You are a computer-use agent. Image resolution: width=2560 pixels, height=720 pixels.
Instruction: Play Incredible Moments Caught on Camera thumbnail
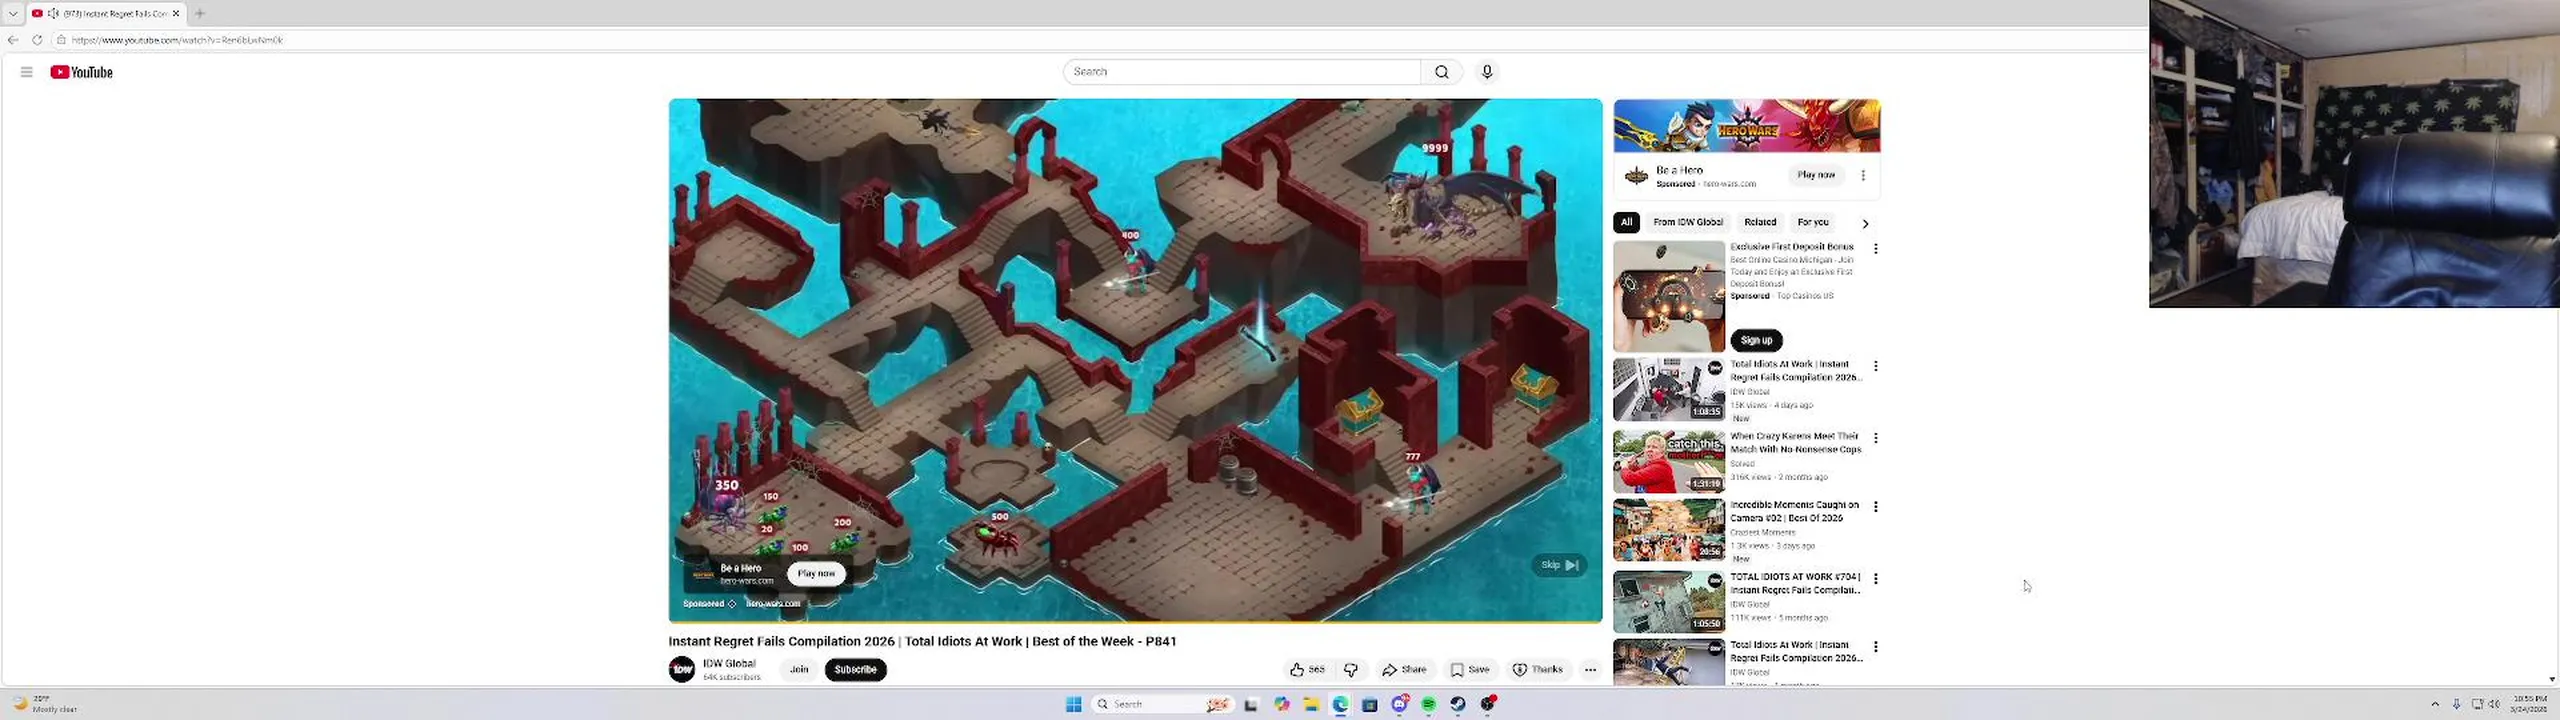tap(1669, 530)
